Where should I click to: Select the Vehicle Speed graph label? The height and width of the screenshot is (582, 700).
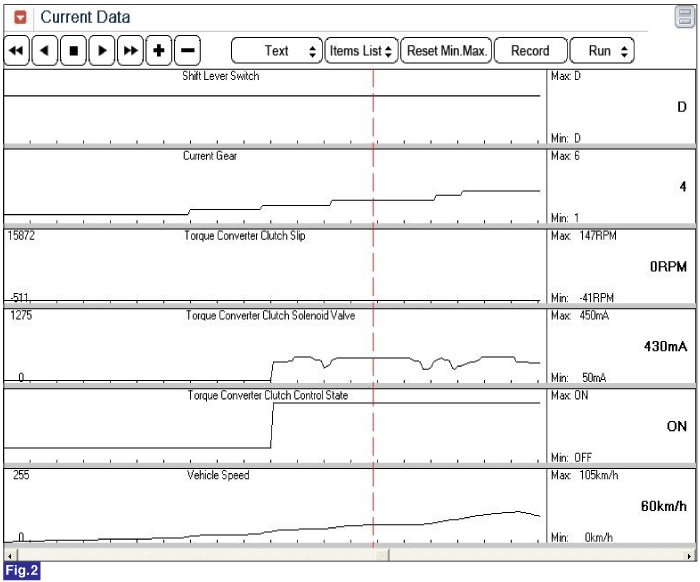click(x=218, y=476)
